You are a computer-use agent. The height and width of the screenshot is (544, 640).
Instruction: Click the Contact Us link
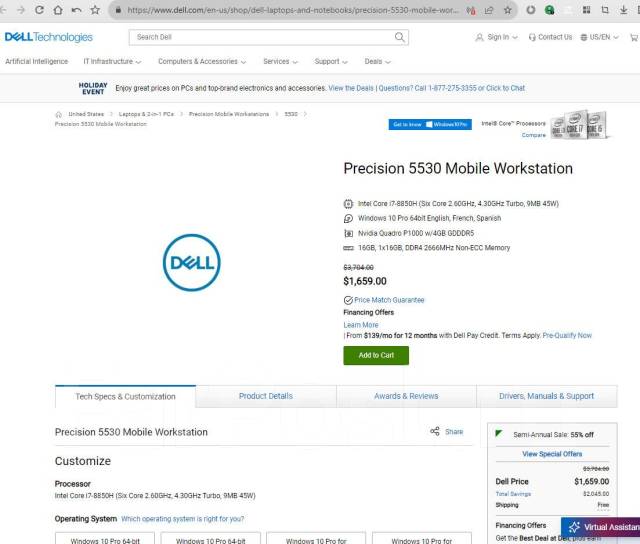click(550, 37)
